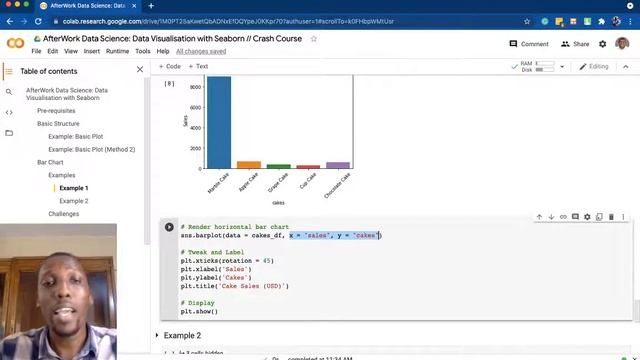Click the plt.title code line
Image resolution: width=640 pixels, height=360 pixels.
[235, 286]
